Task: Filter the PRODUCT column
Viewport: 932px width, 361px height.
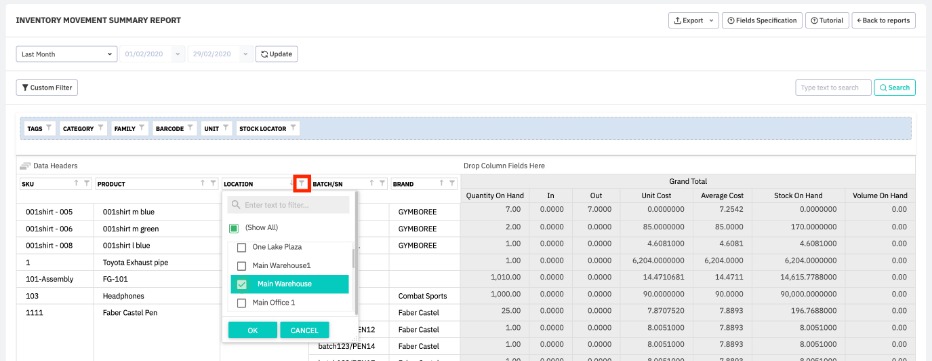Action: coord(213,183)
